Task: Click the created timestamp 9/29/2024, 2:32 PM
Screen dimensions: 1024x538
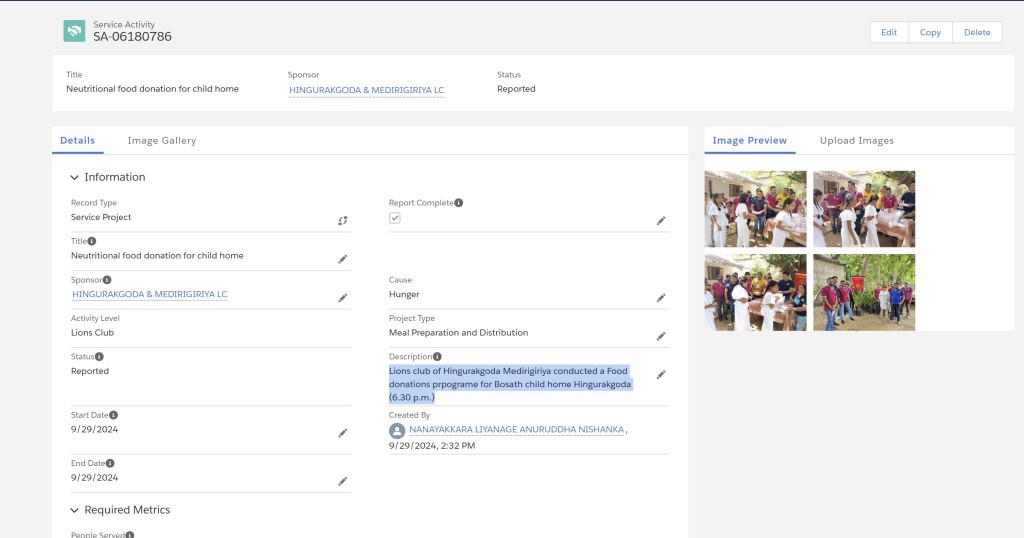Action: click(432, 446)
